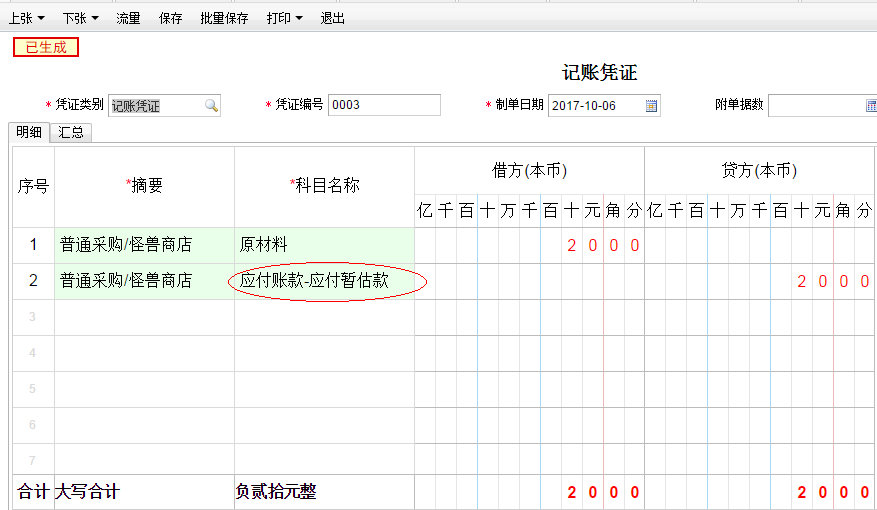Click the 批量保存 toolbar button
Viewport: 877px width, 510px height.
[224, 18]
